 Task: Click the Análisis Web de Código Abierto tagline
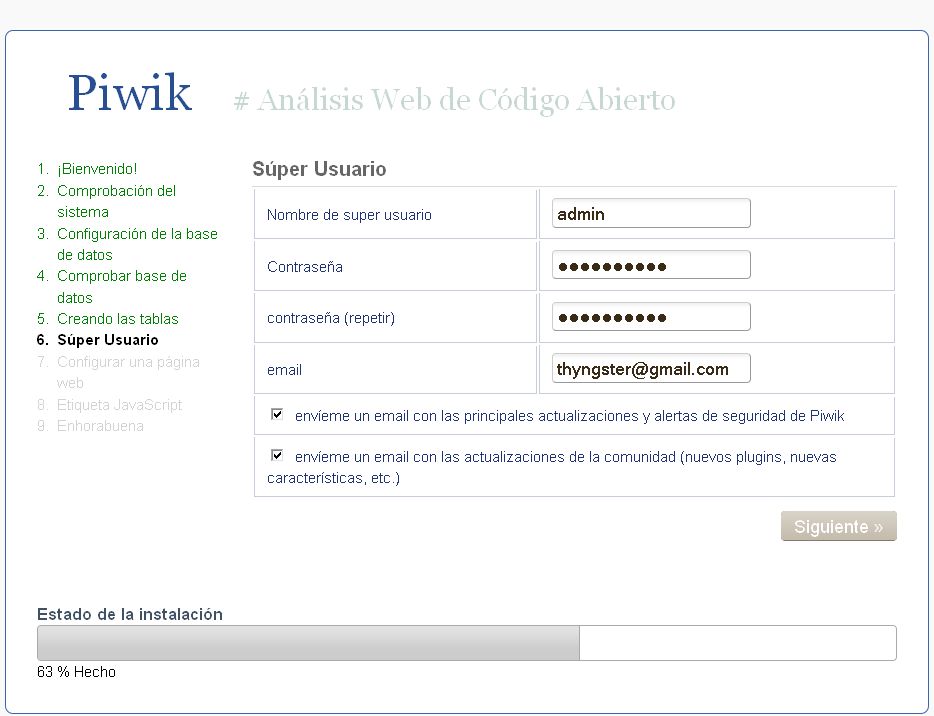pyautogui.click(x=454, y=99)
